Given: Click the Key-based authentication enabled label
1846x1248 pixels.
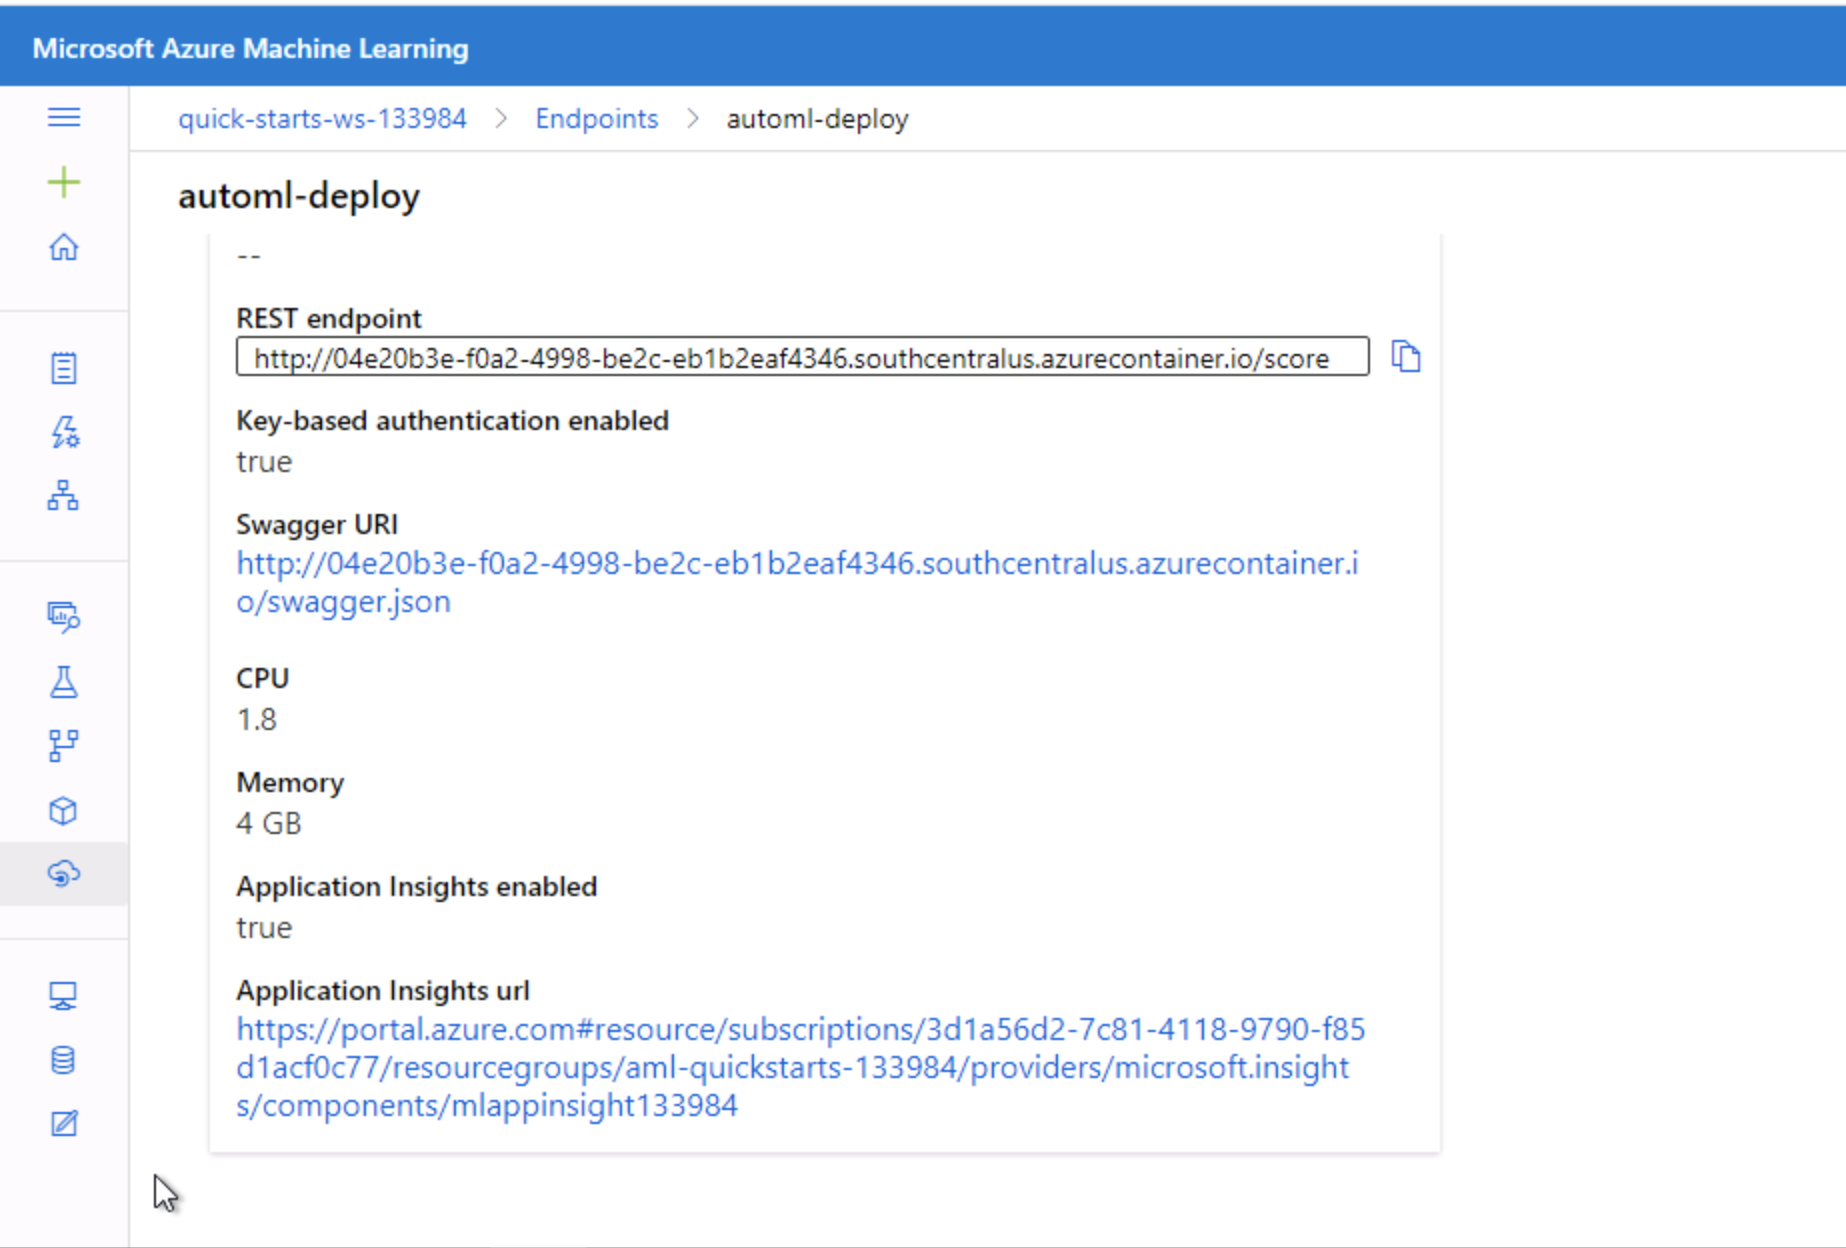Looking at the screenshot, I should (x=452, y=421).
